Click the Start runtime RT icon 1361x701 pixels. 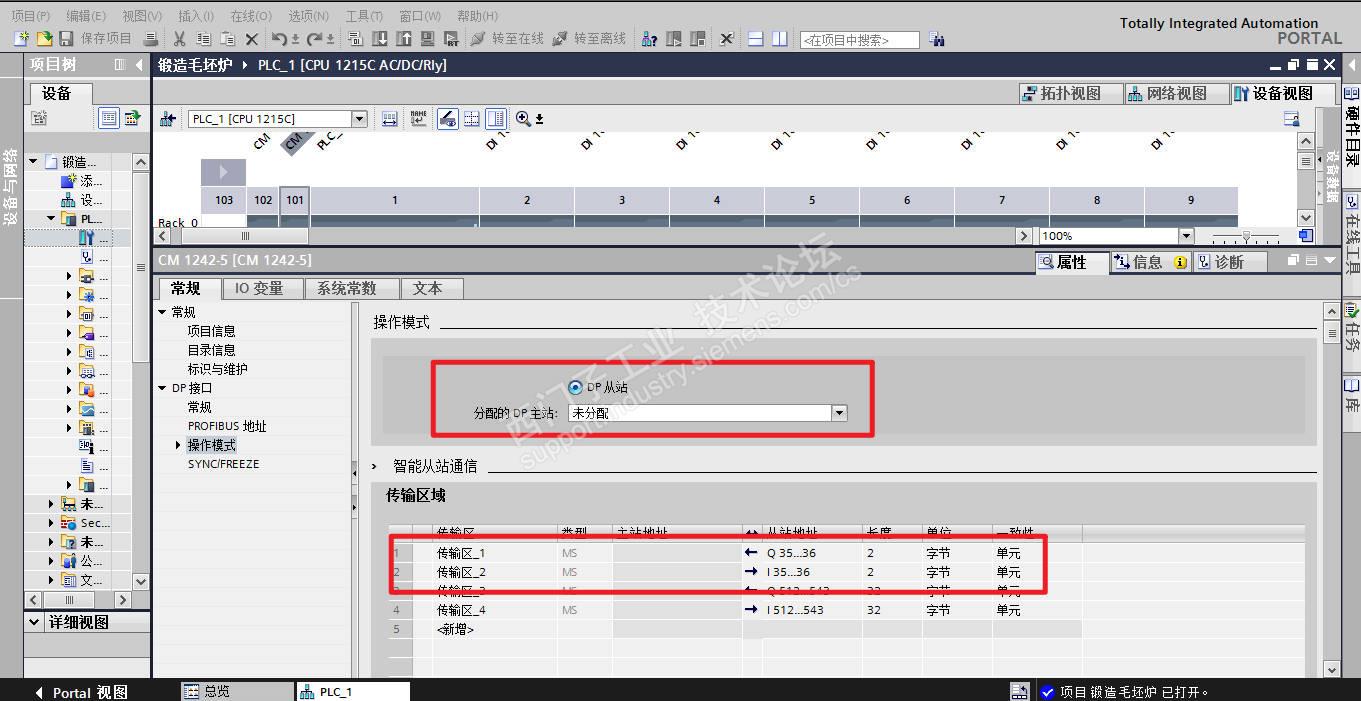[451, 39]
